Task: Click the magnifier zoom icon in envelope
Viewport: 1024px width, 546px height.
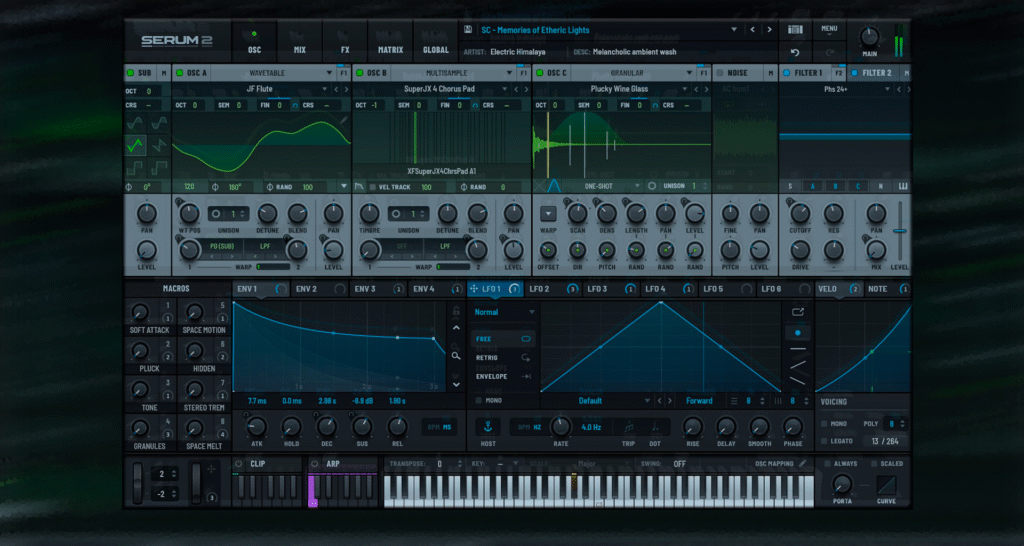Action: [456, 355]
